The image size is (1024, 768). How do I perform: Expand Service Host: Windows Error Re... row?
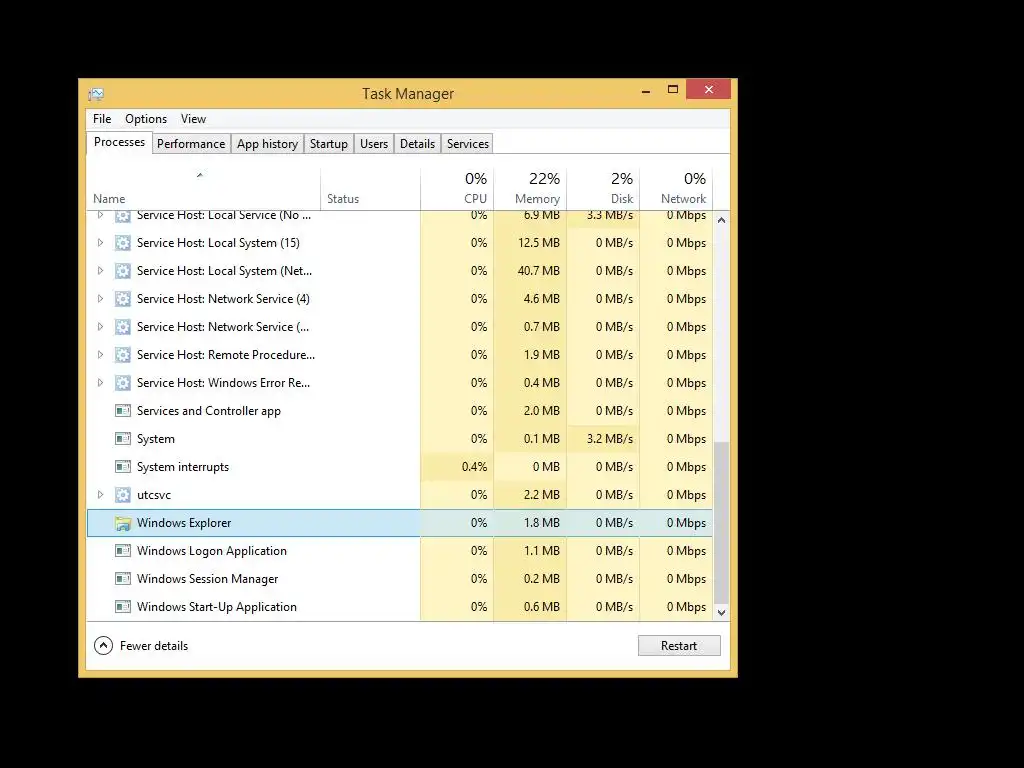click(x=100, y=383)
